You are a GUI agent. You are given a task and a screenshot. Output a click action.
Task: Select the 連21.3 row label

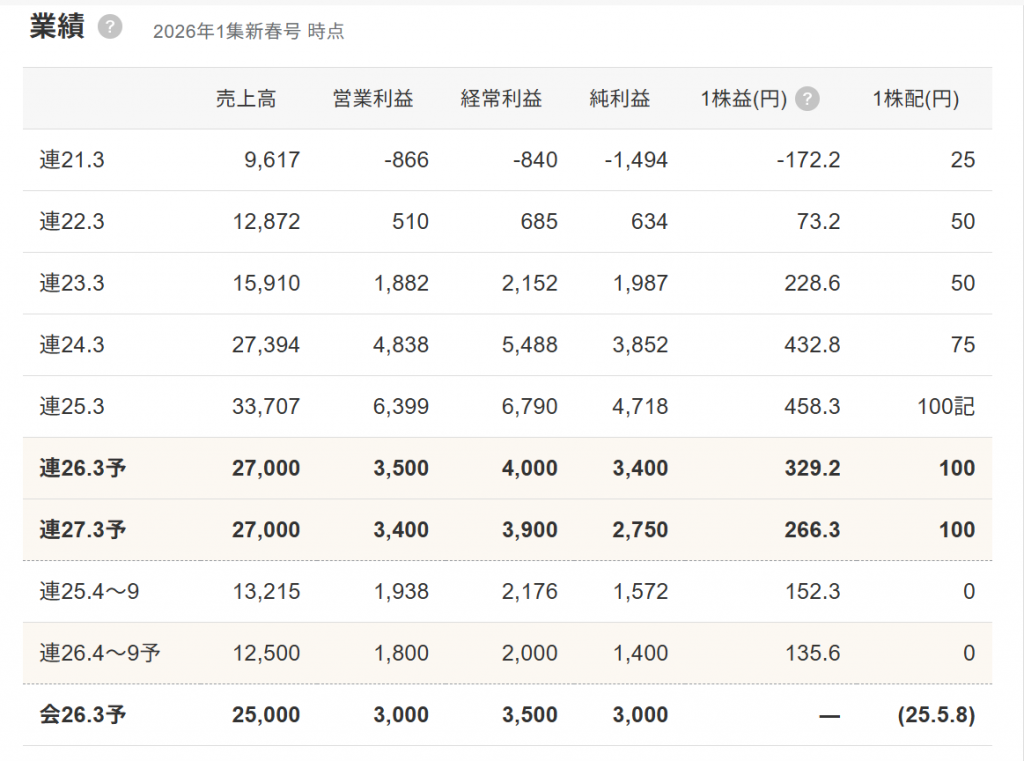[x=72, y=160]
